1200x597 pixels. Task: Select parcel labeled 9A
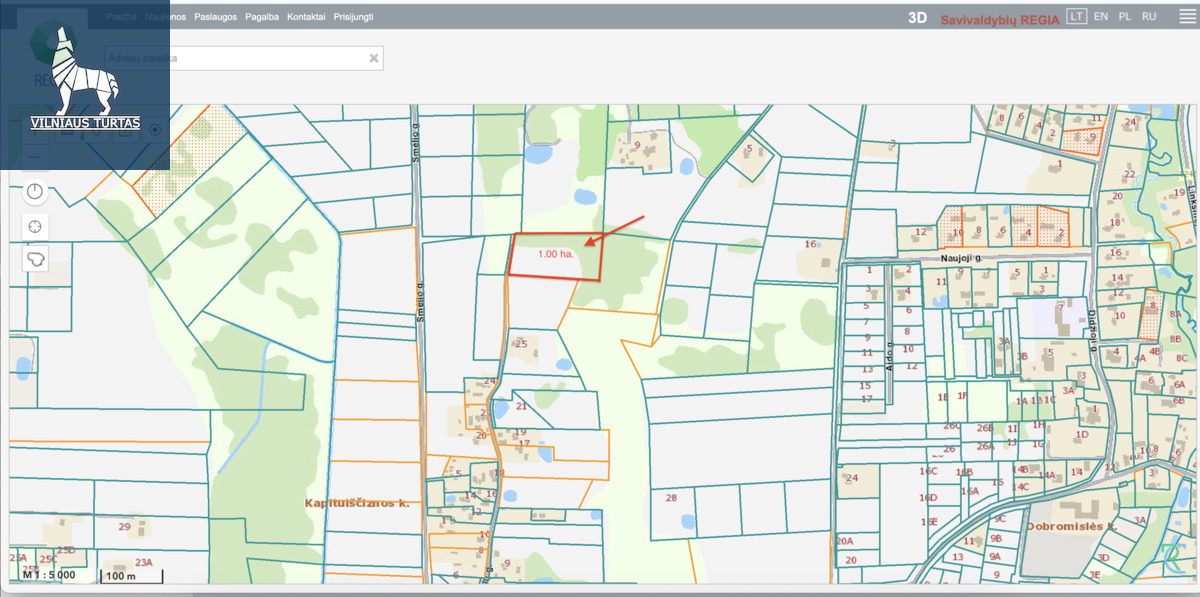(995, 556)
